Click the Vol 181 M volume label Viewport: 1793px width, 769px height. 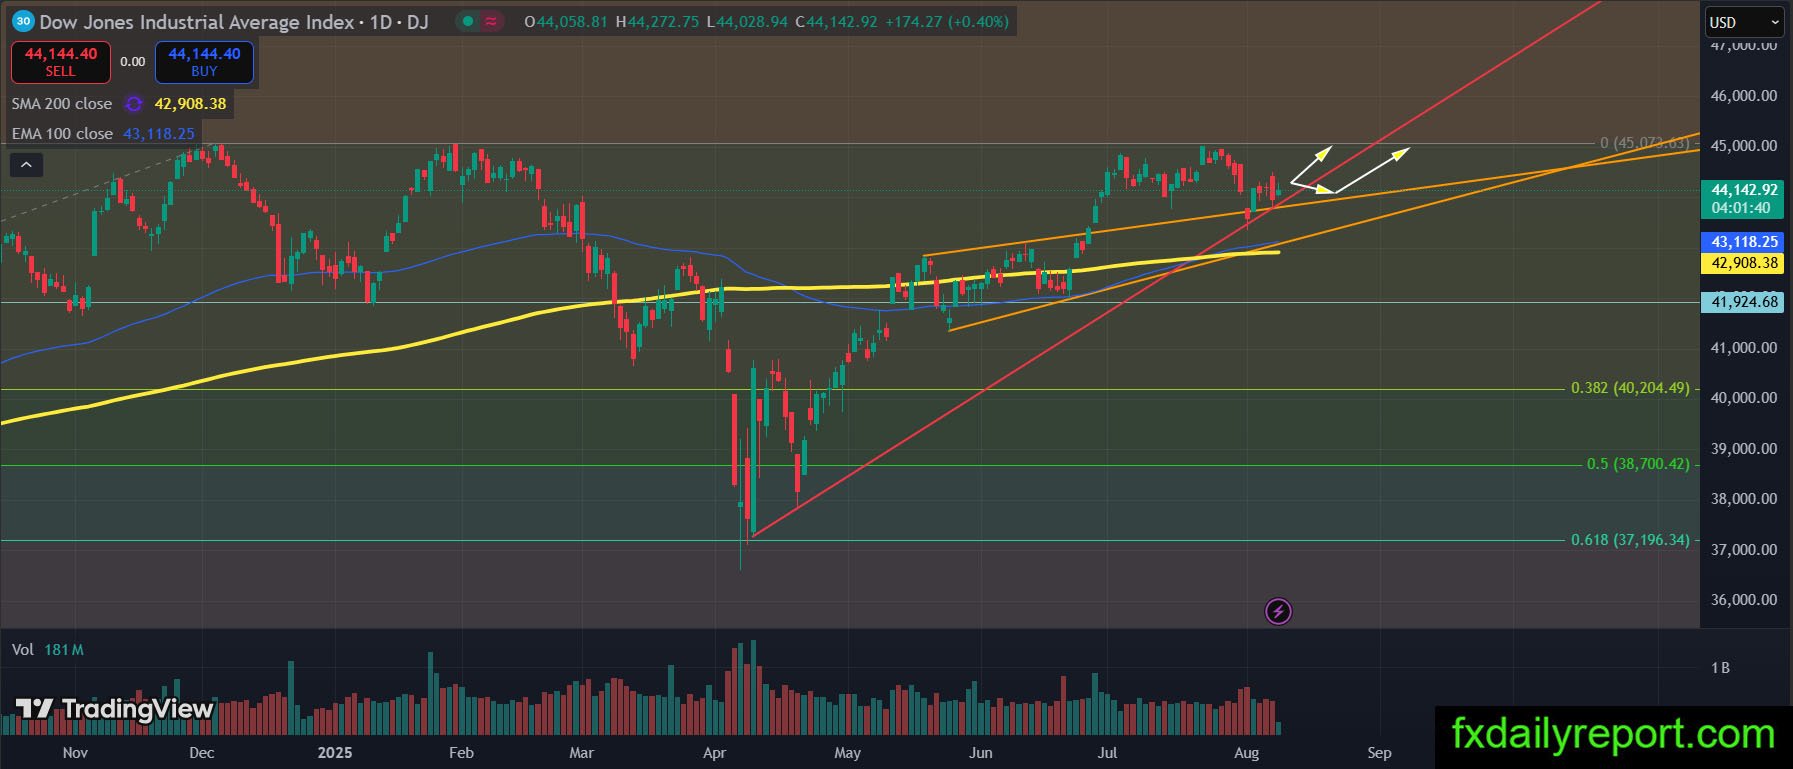pyautogui.click(x=47, y=650)
